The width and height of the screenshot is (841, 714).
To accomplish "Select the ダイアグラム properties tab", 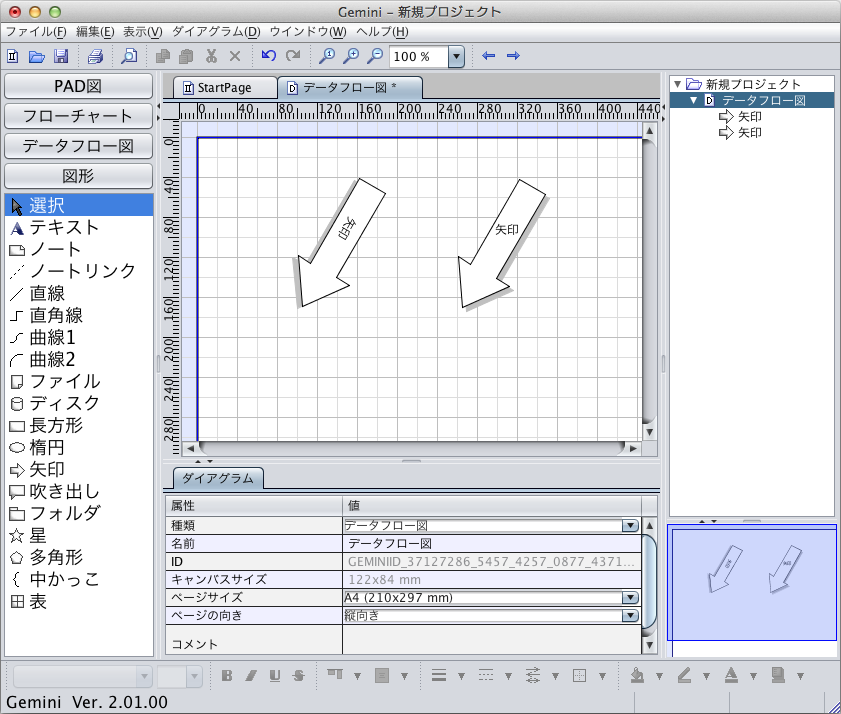I will [218, 478].
